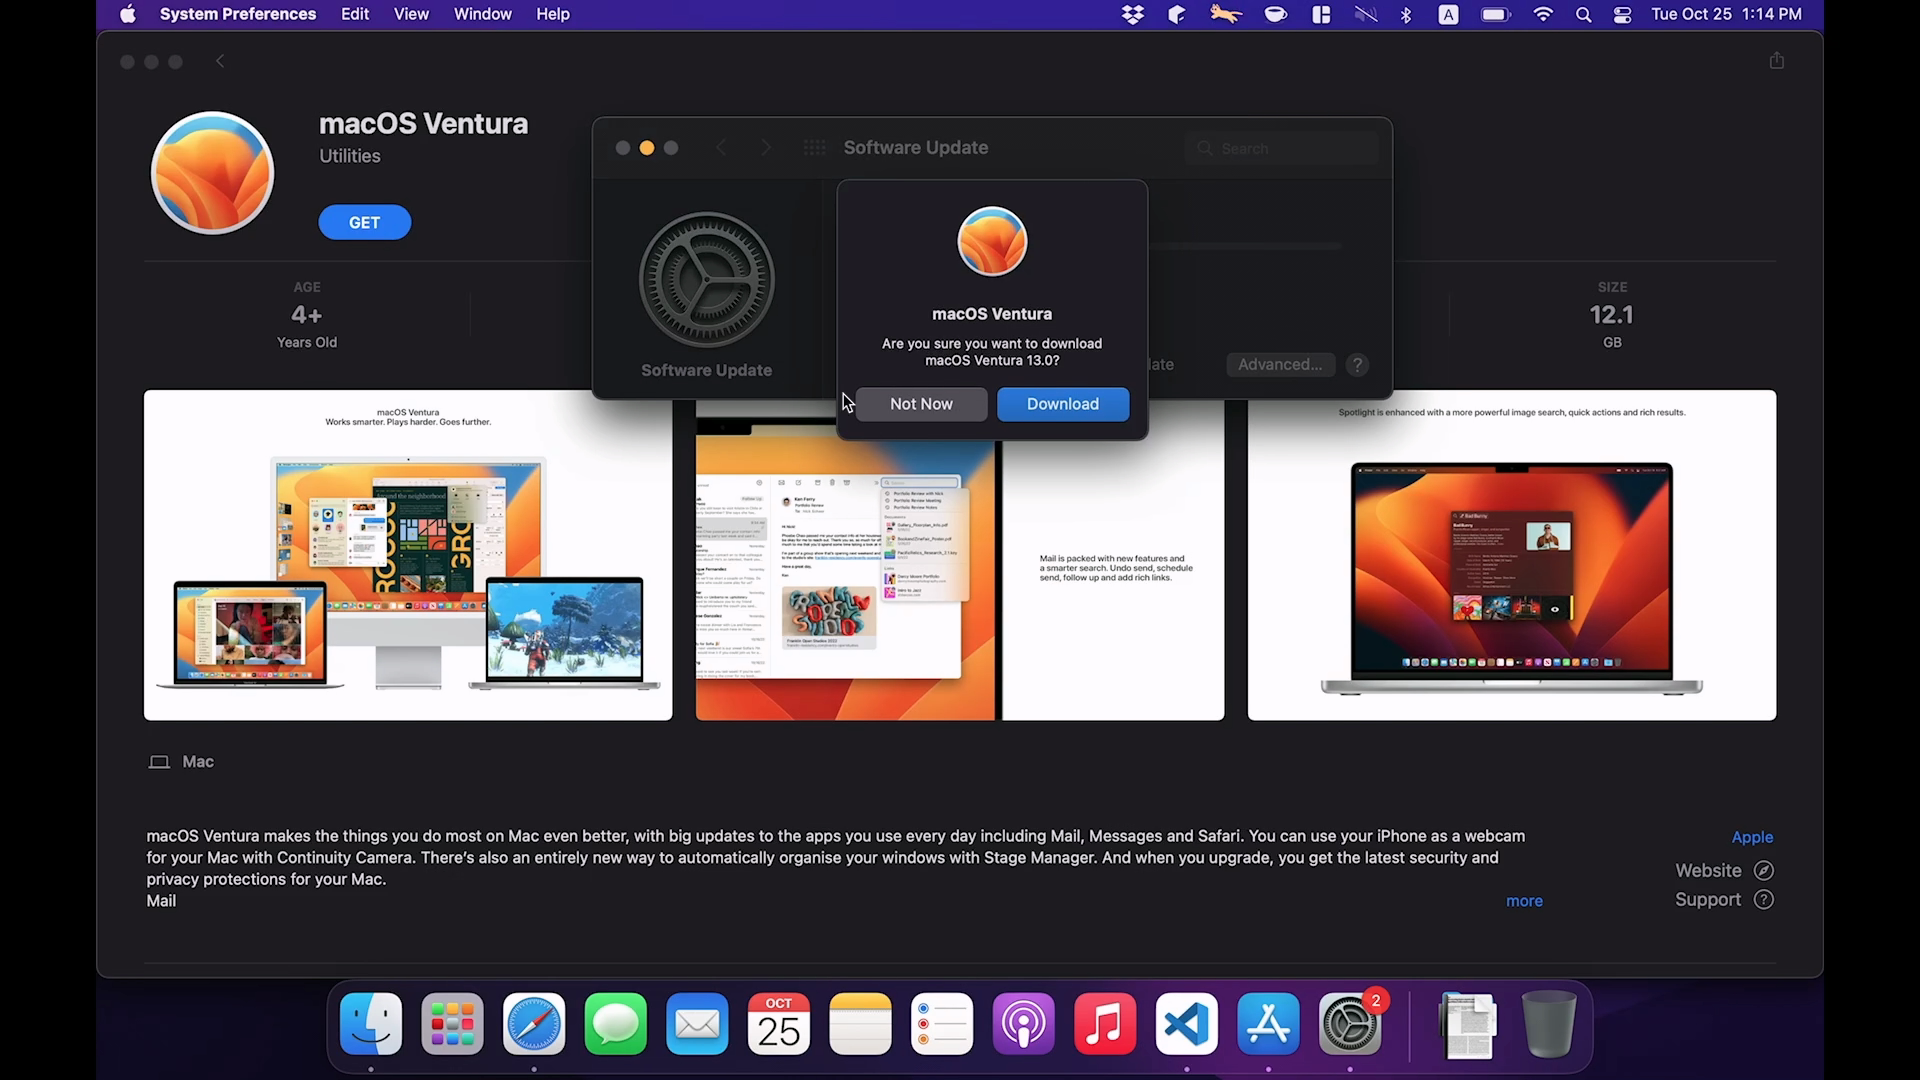The image size is (1920, 1080).
Task: Click the Download button in the dialog
Action: click(1063, 404)
